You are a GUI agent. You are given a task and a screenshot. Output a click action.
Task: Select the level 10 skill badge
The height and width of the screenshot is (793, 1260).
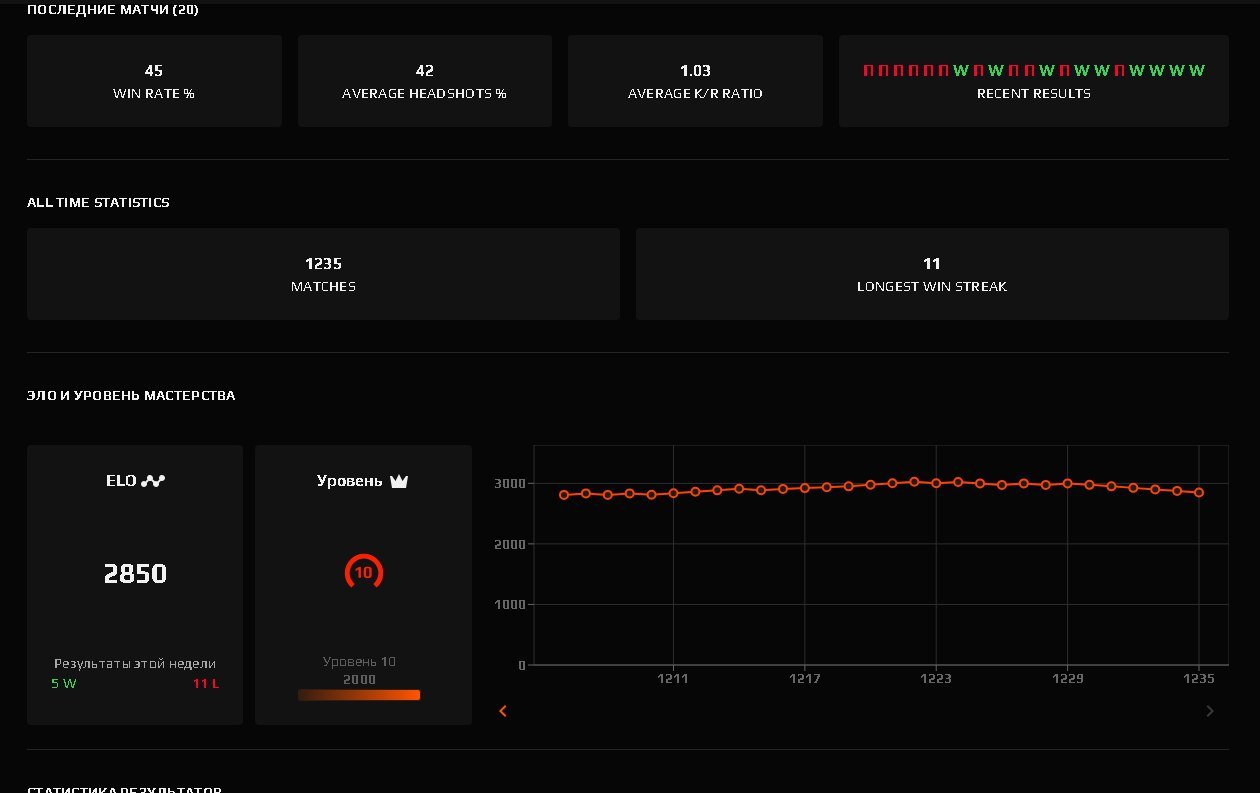pyautogui.click(x=363, y=571)
